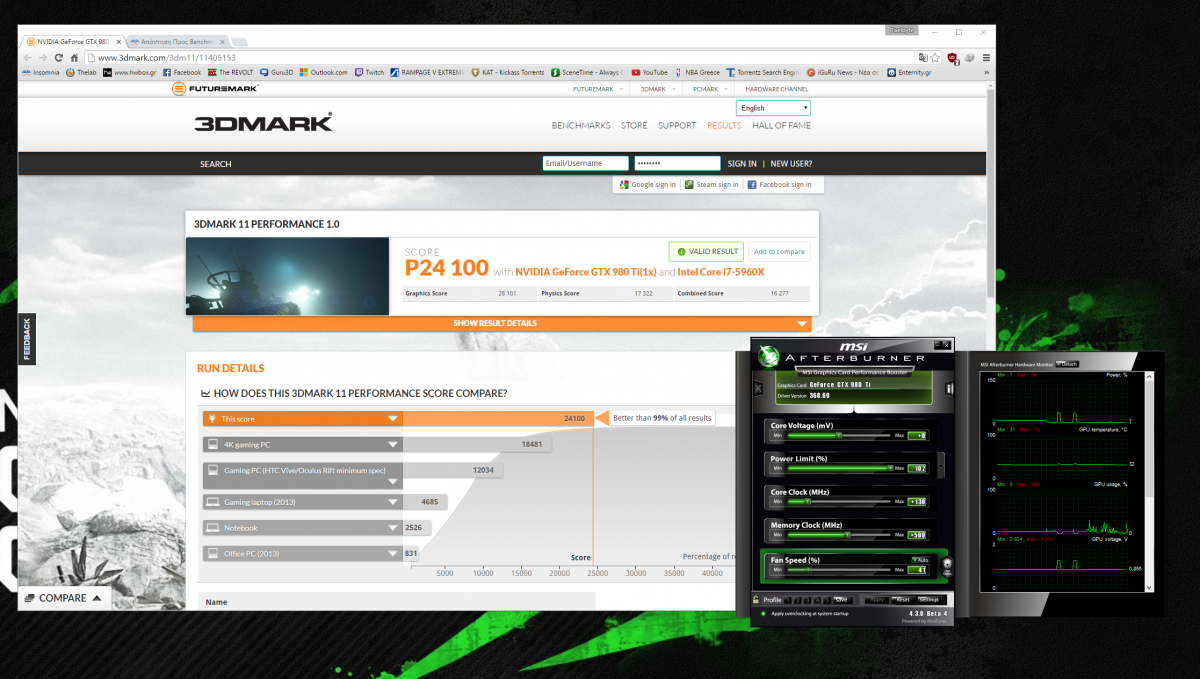
Task: Click the Steam sign in button
Action: point(711,185)
